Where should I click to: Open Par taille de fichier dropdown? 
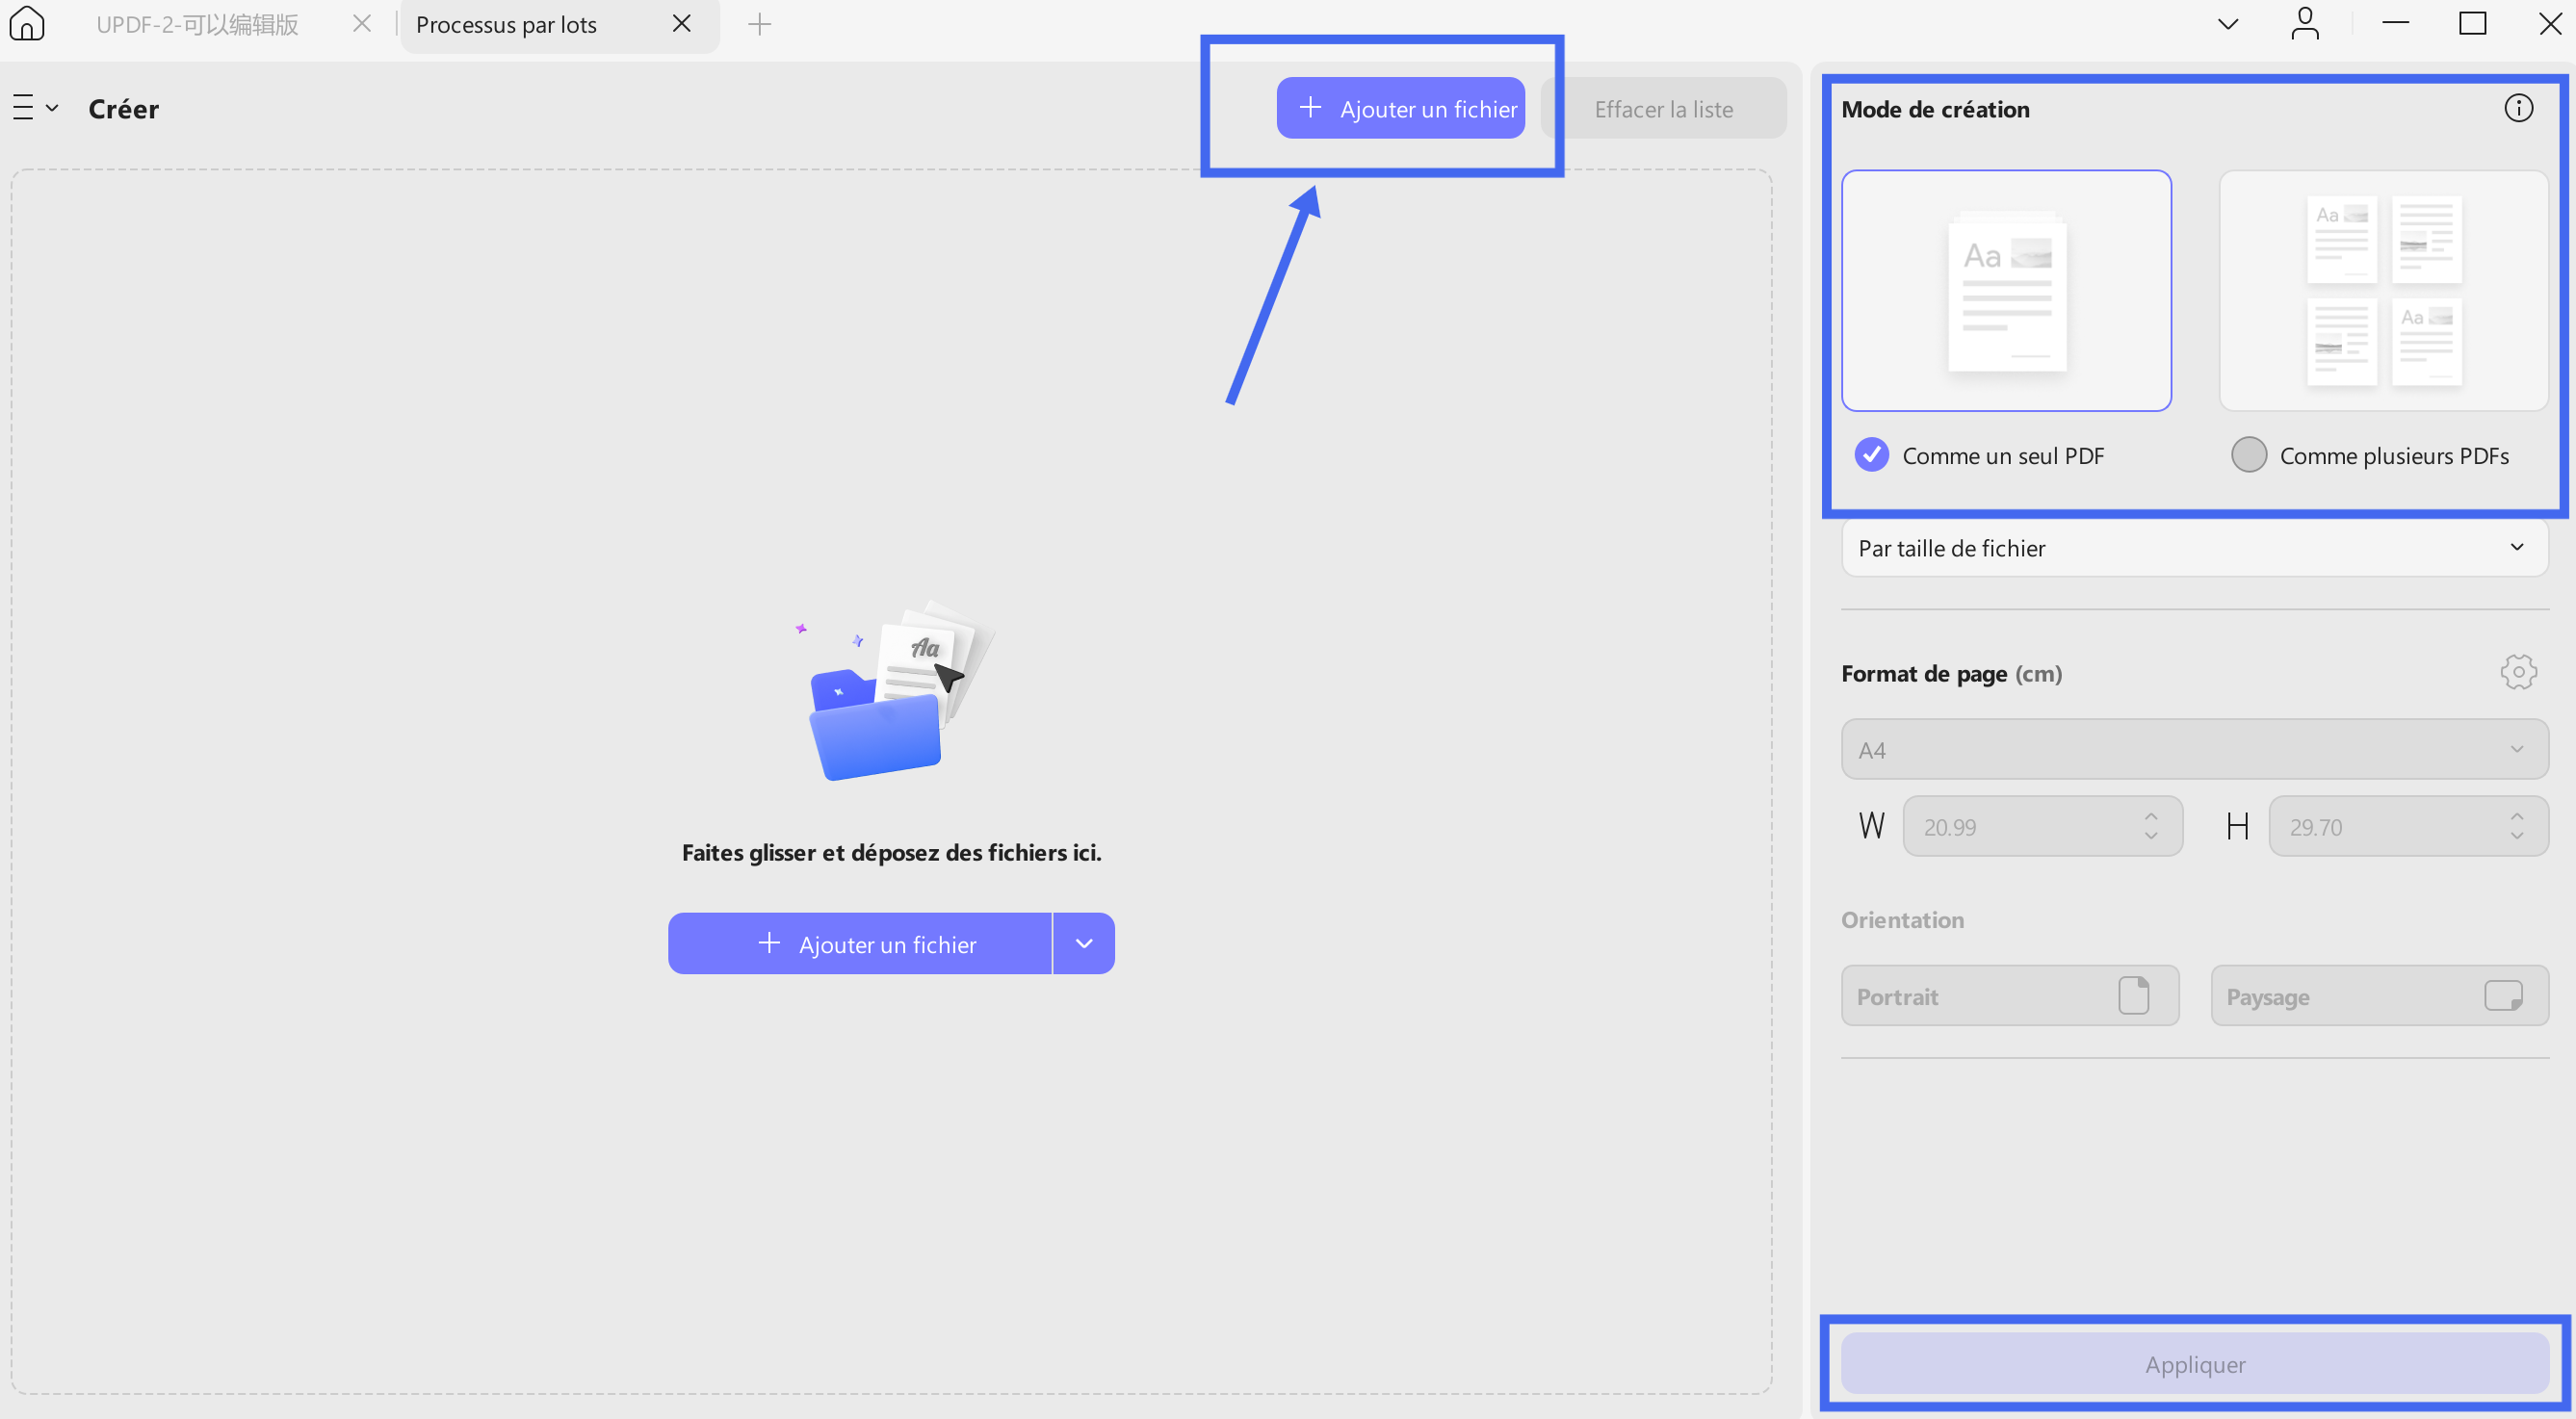tap(2194, 548)
